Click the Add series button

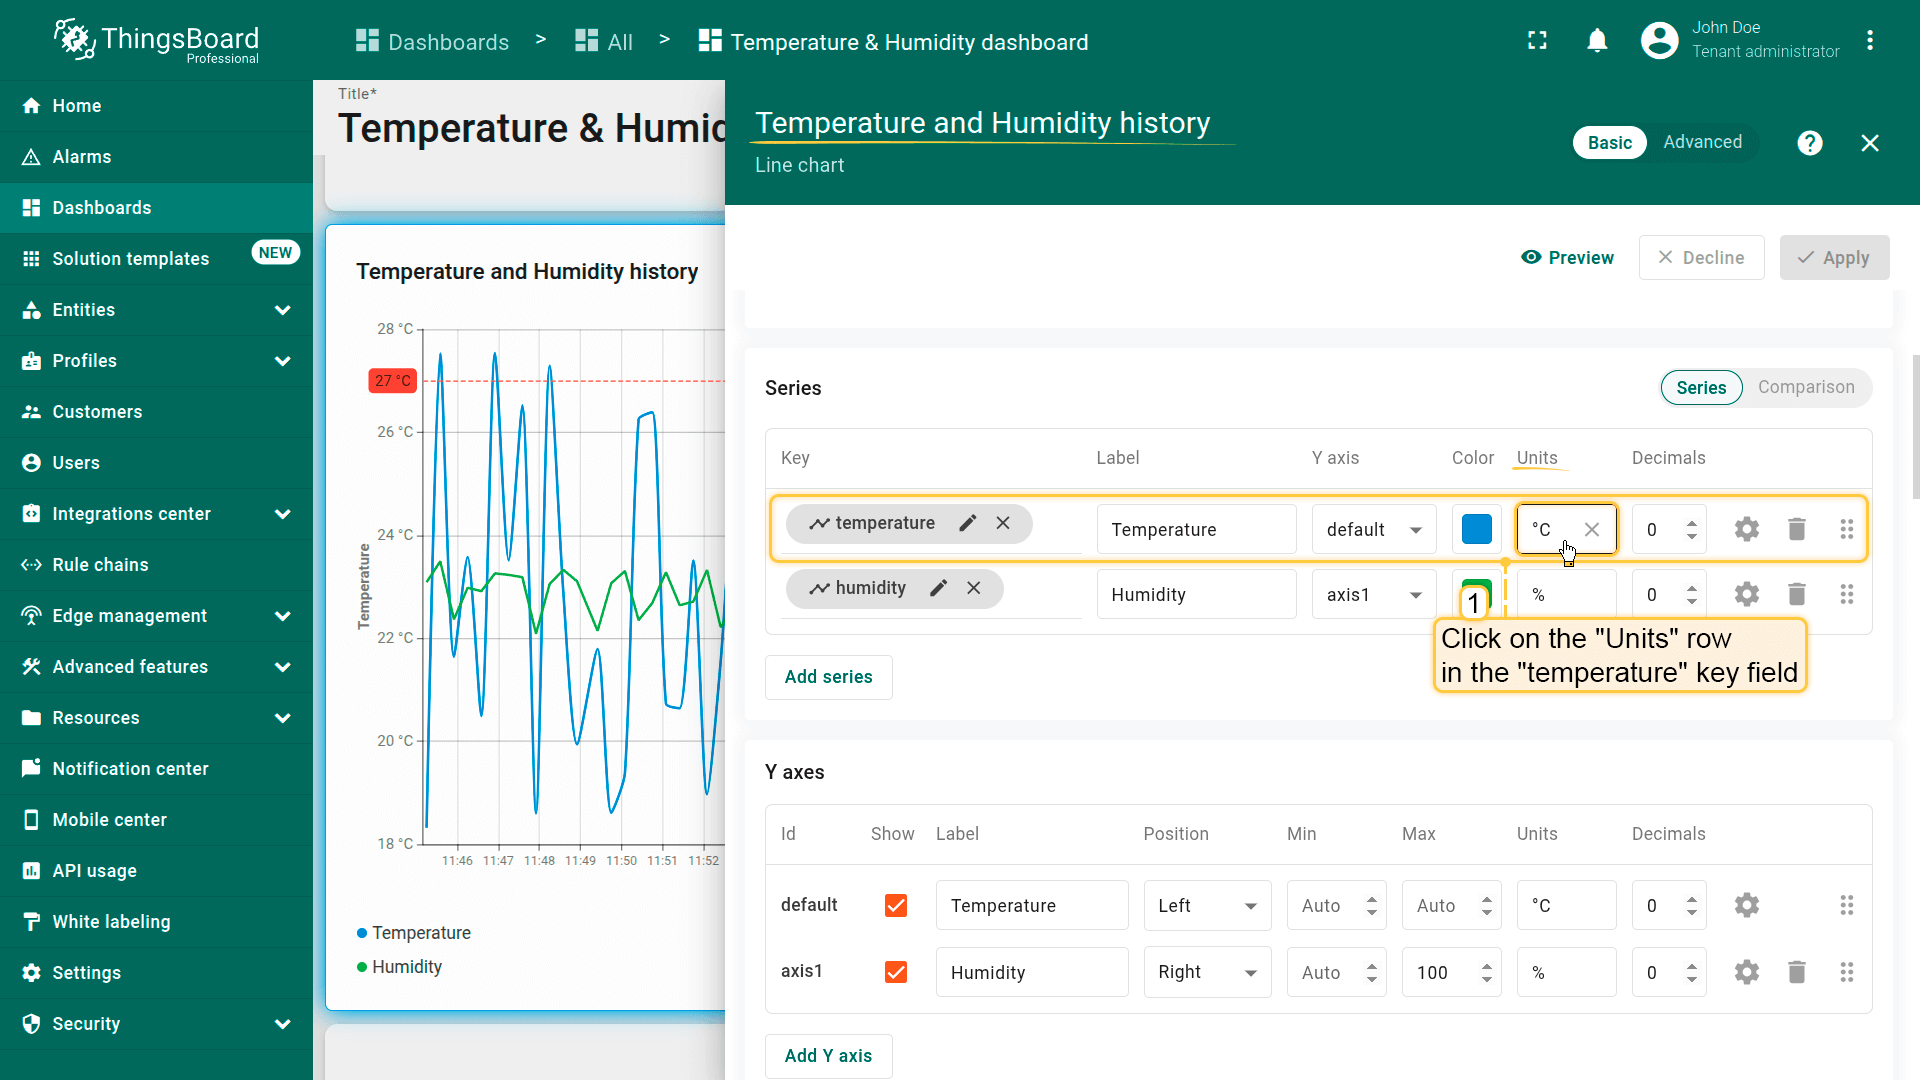[828, 677]
